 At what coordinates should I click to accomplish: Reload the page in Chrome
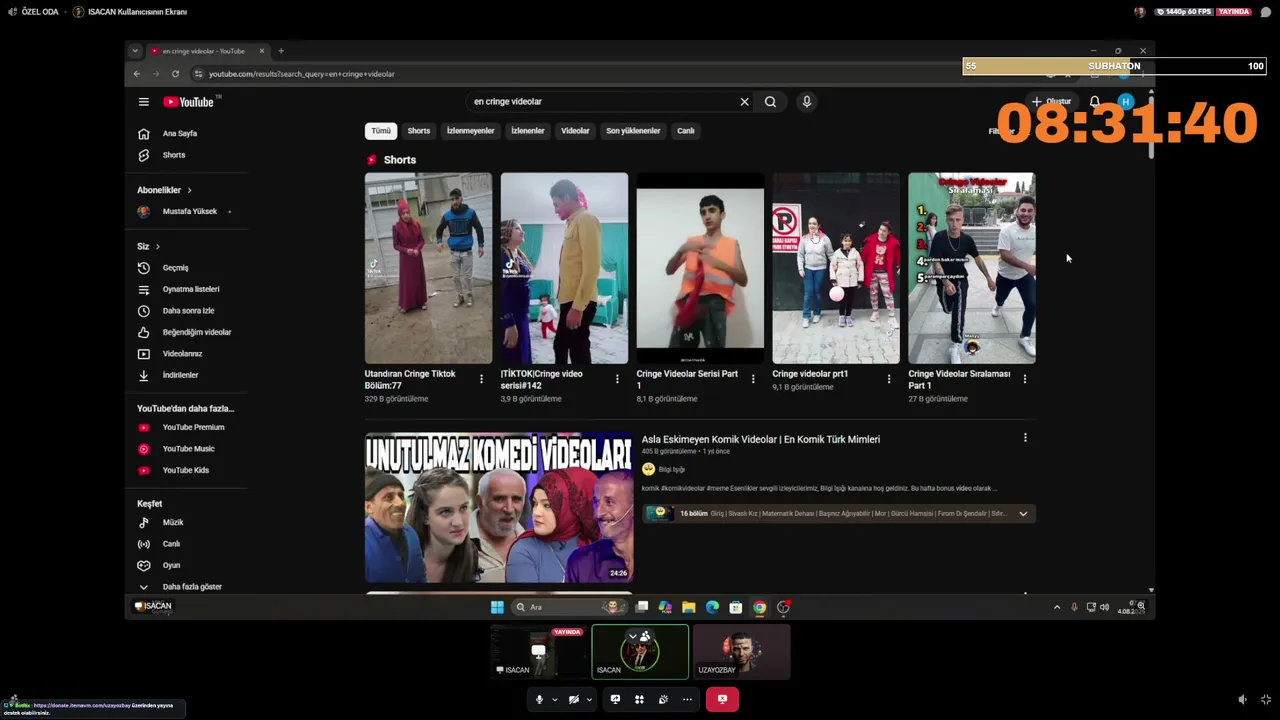175,74
